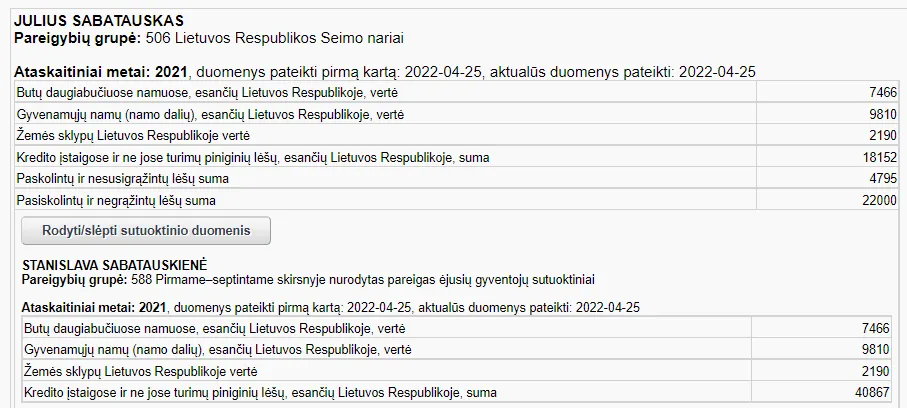Click Stanislava's Kredito įstaigose piniginių lėšų row label
Viewport: 907px width, 408px height.
point(260,392)
